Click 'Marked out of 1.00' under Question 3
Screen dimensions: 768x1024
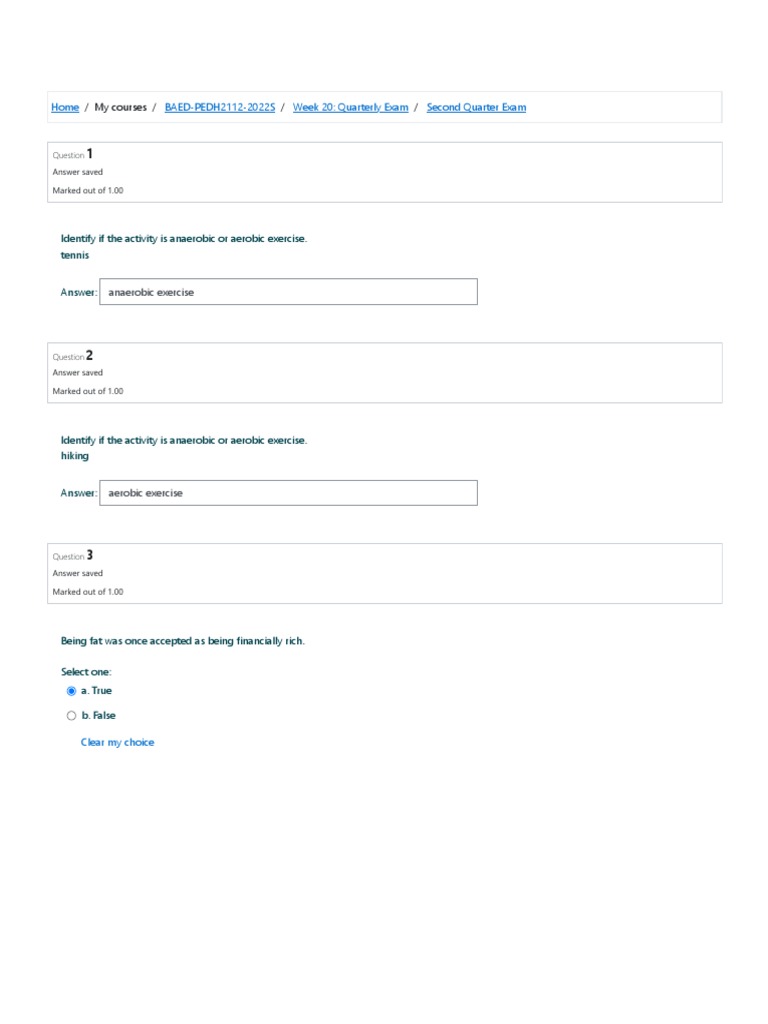pyautogui.click(x=88, y=592)
